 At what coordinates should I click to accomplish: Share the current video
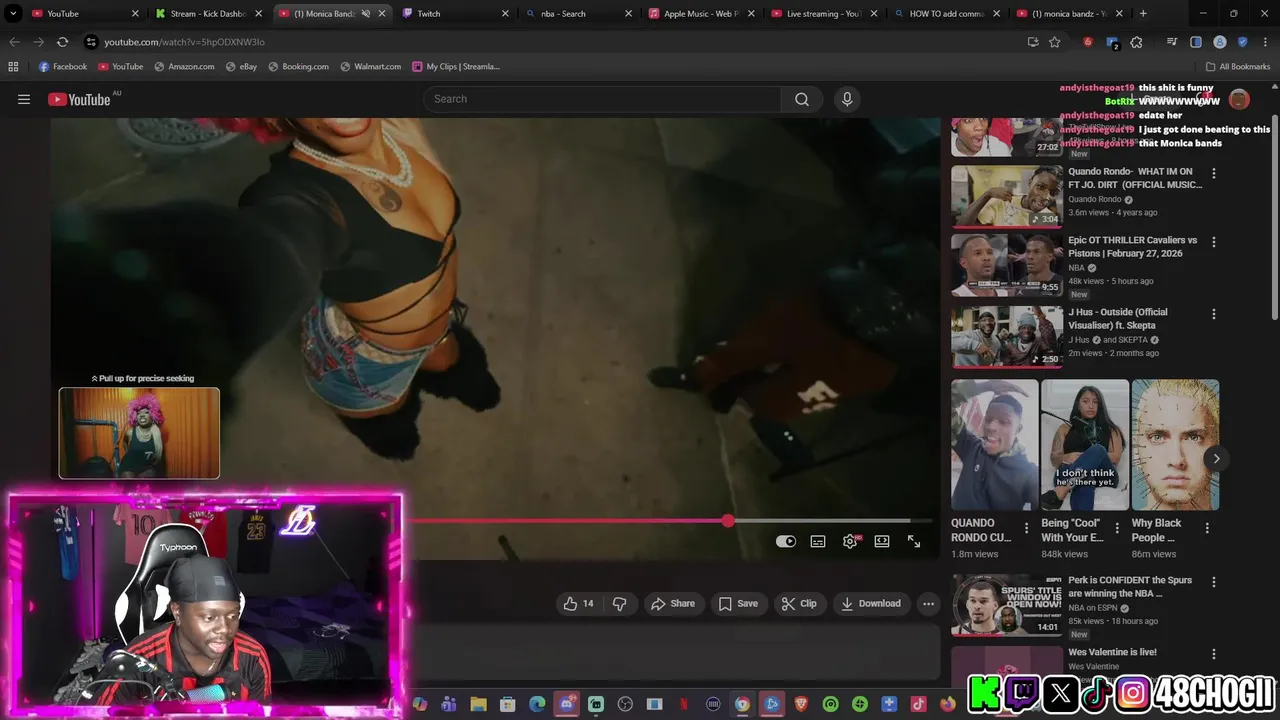coord(672,603)
